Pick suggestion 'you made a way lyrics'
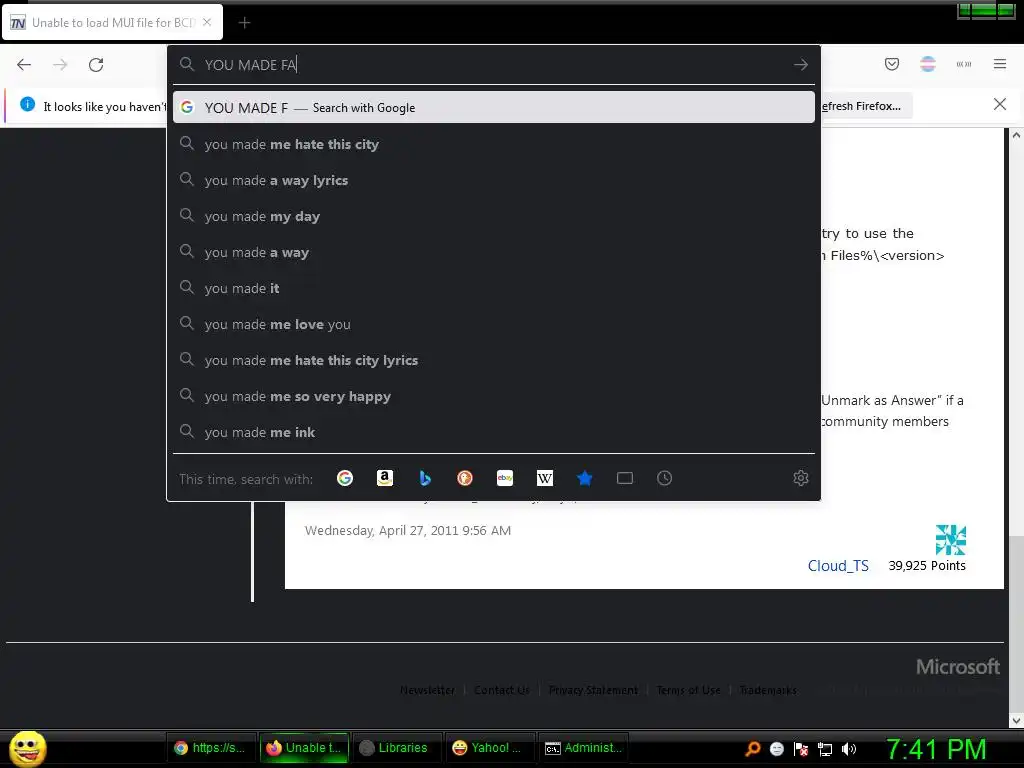The width and height of the screenshot is (1024, 768). [494, 180]
